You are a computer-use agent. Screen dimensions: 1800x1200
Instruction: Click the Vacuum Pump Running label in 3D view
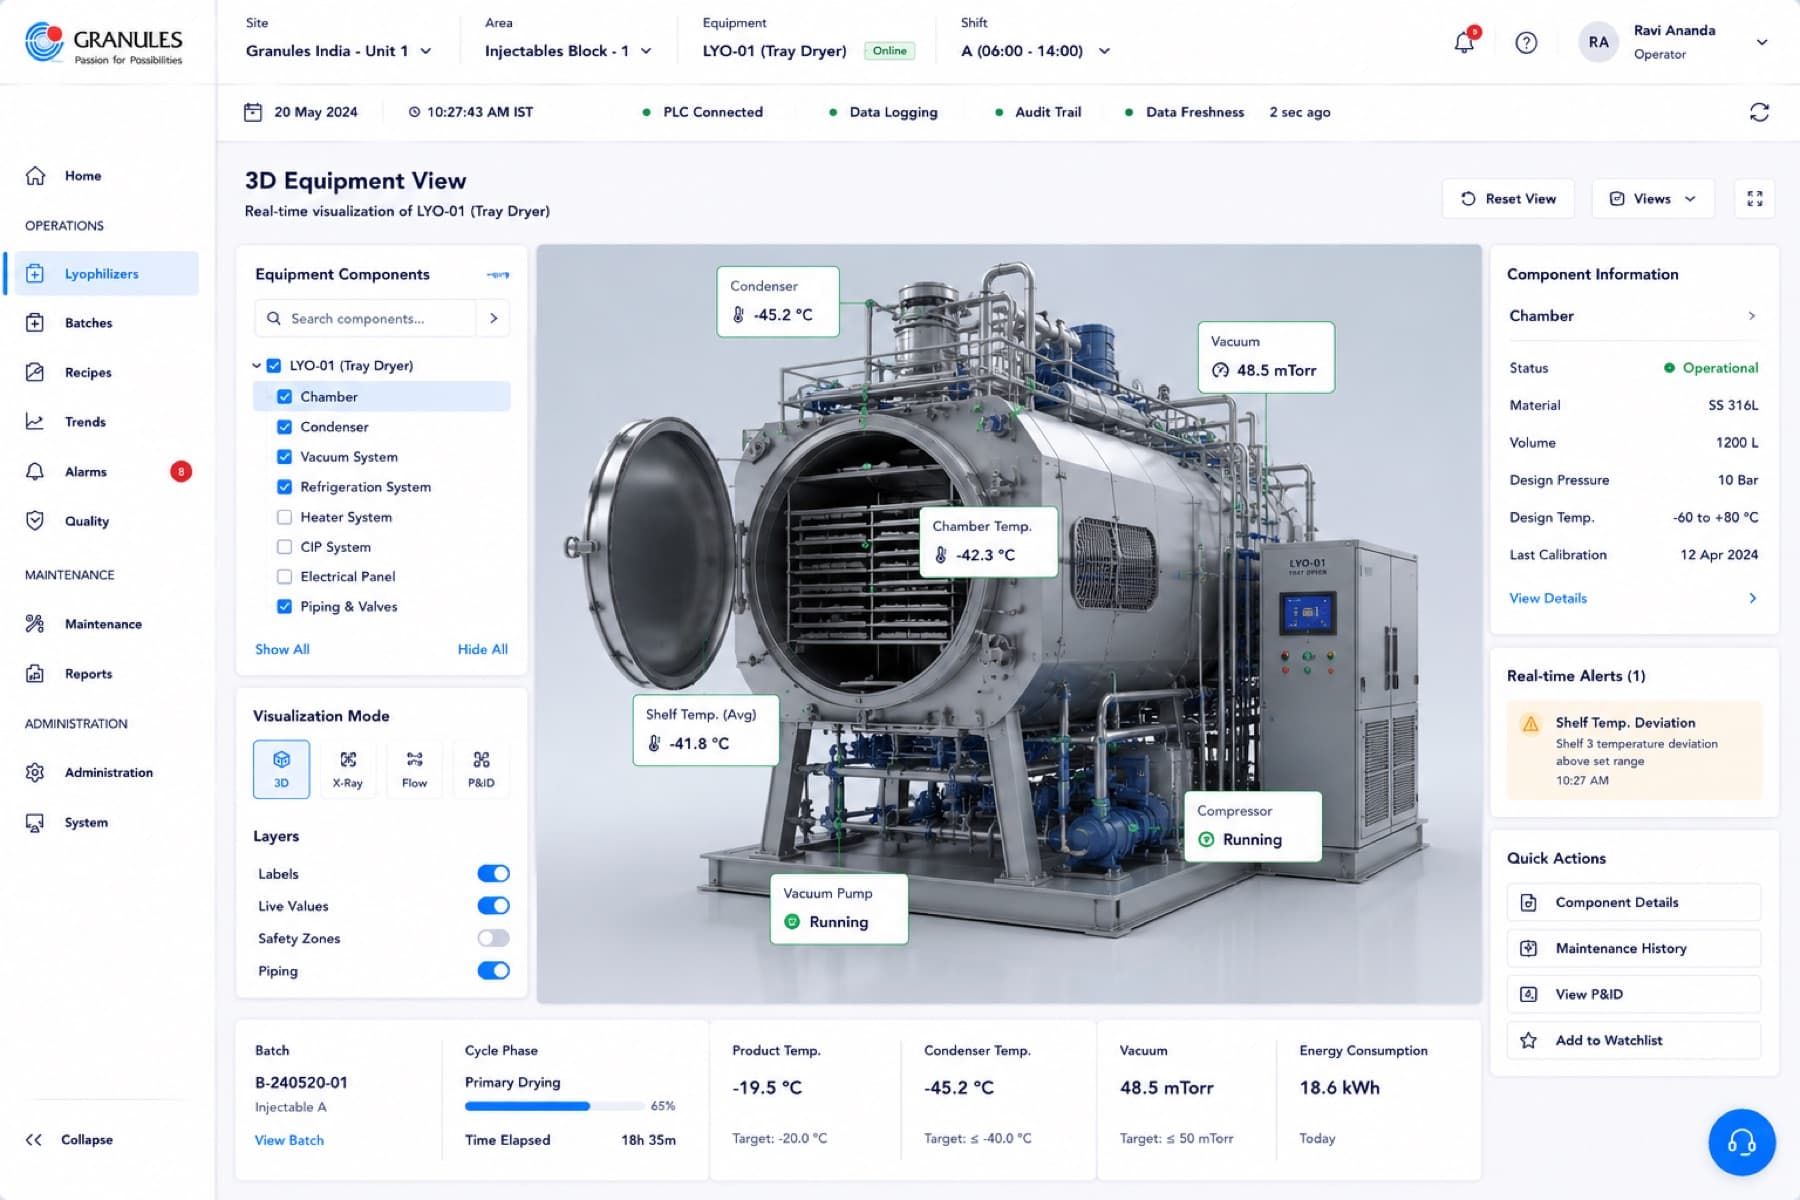(839, 909)
